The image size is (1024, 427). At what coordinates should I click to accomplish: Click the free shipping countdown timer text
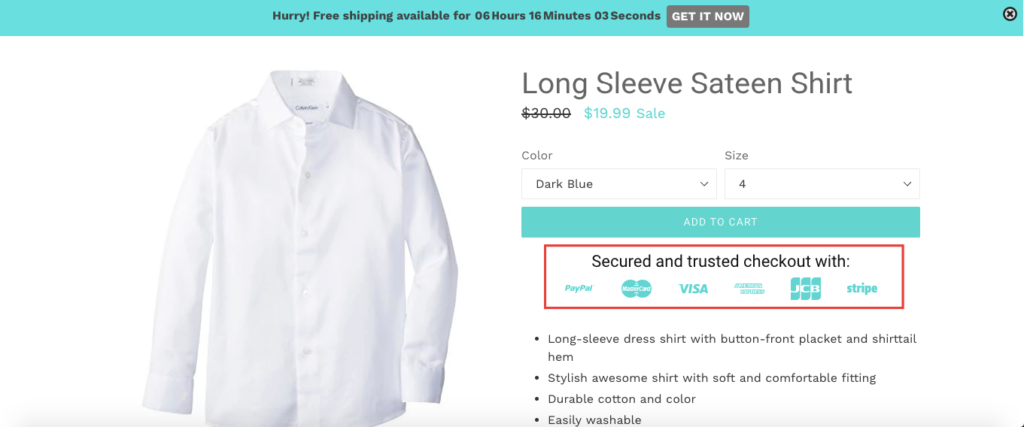(566, 16)
